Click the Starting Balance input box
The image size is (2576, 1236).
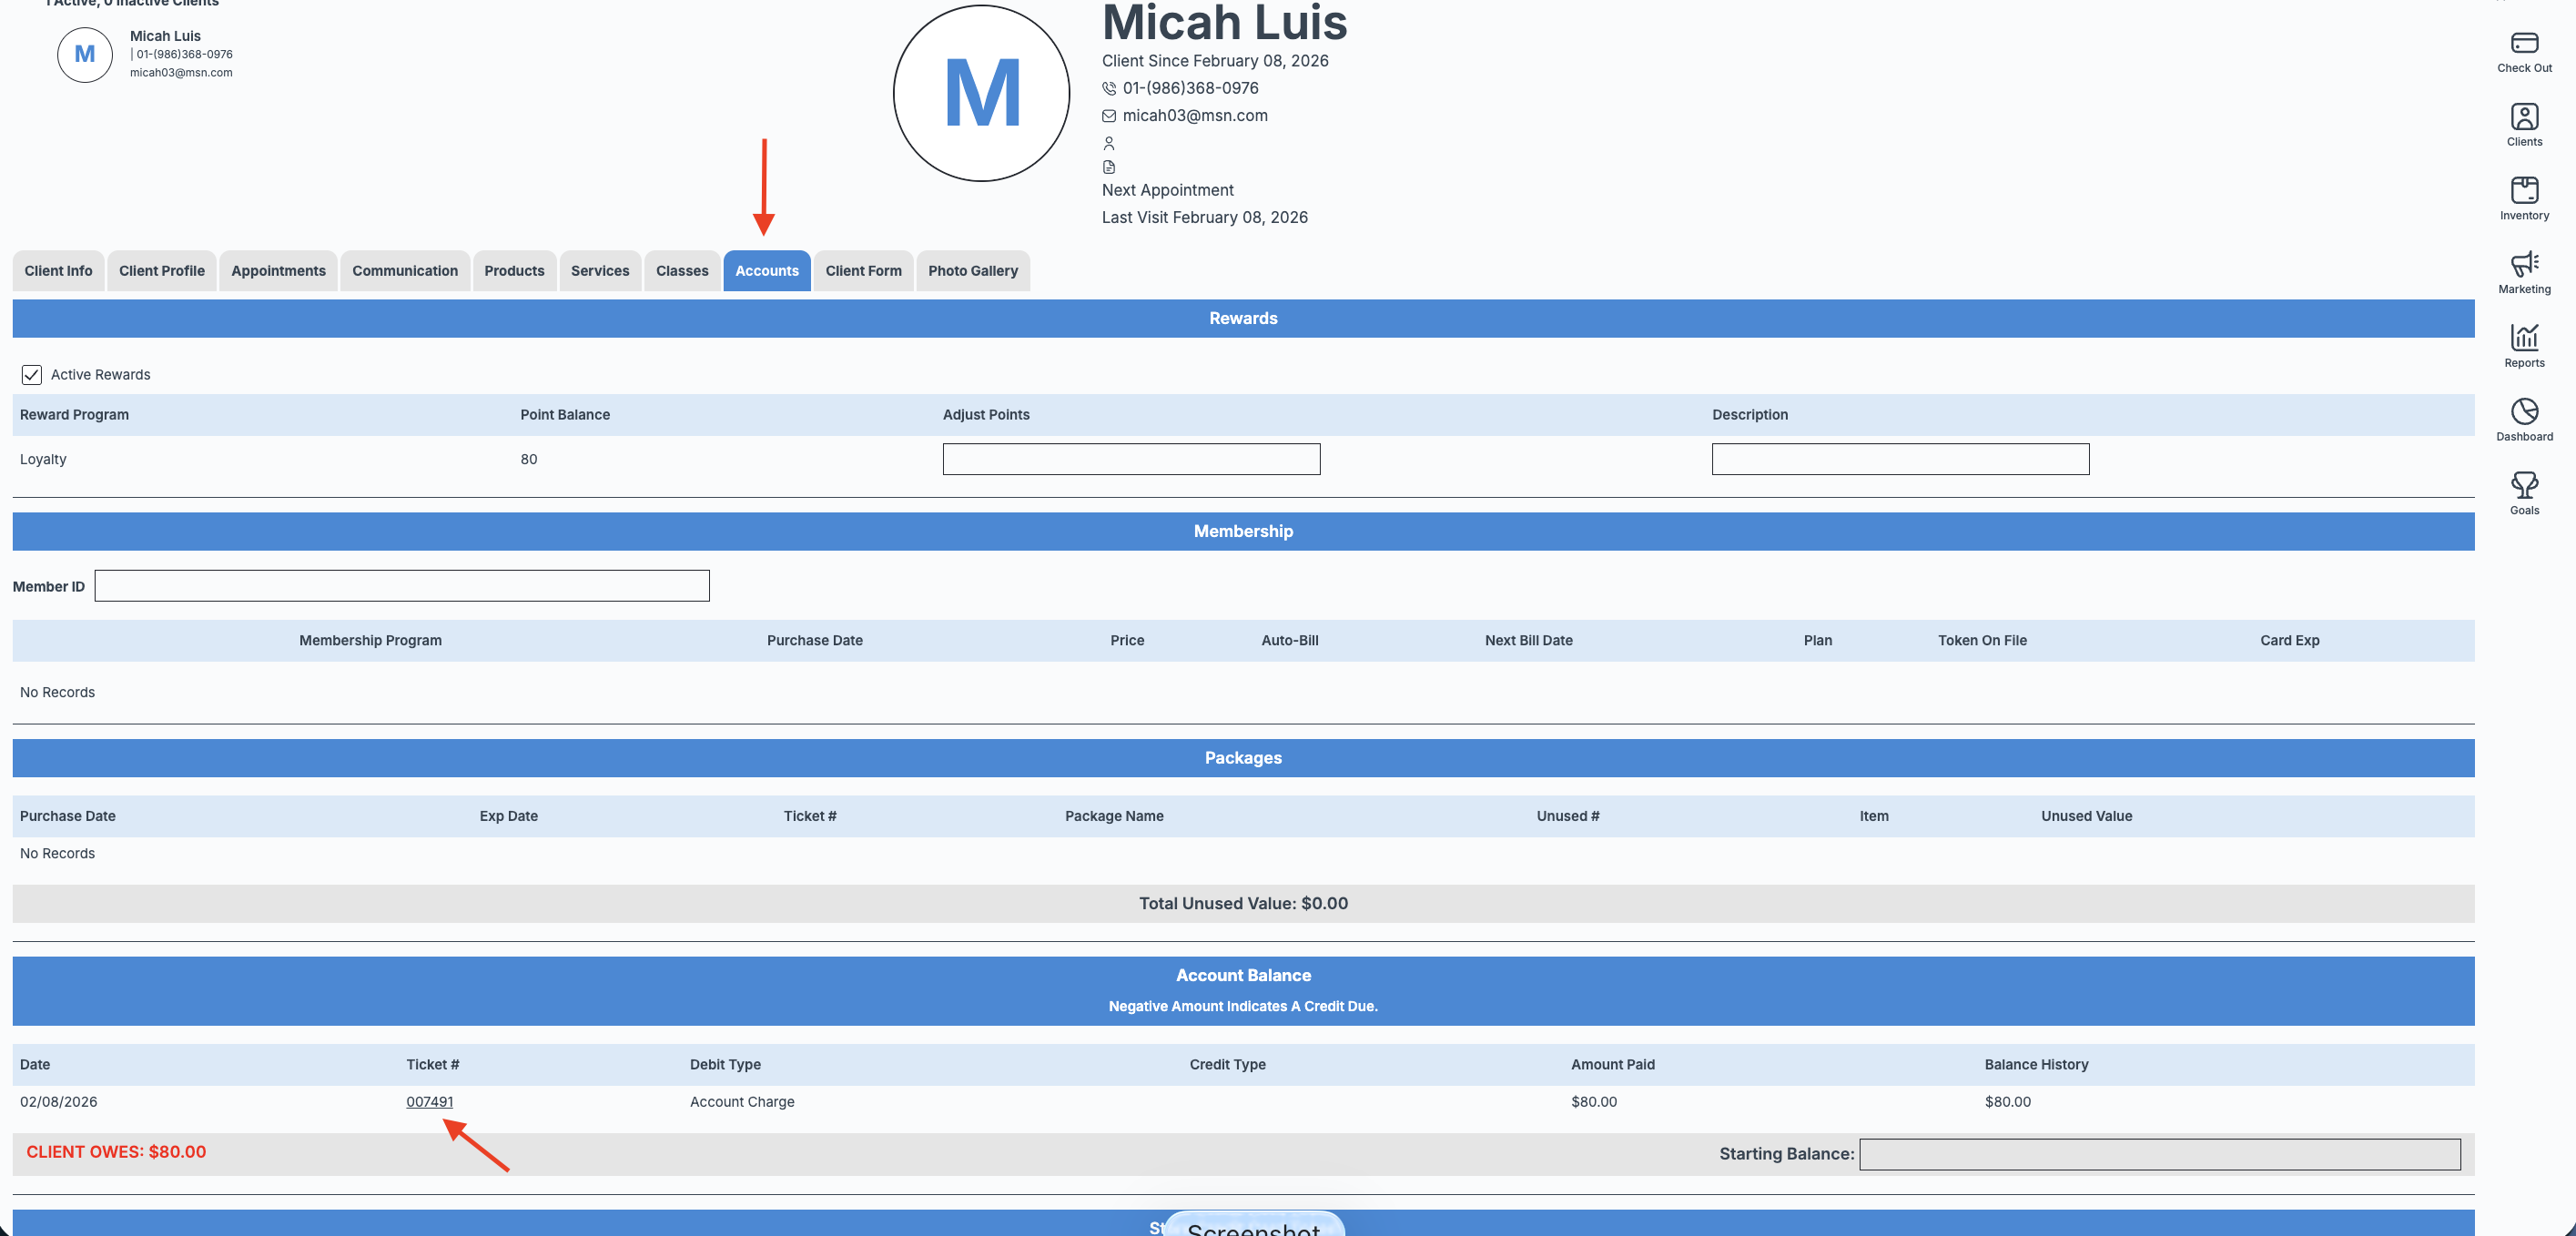pos(2159,1154)
